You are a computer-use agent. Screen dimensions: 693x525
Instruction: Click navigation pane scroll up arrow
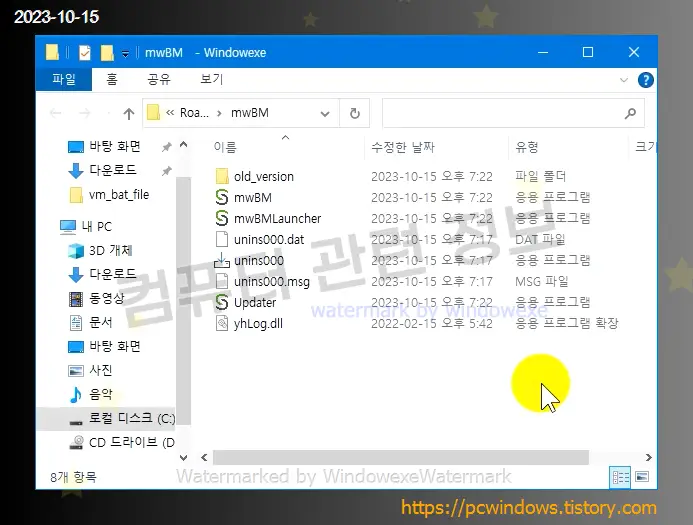point(183,144)
